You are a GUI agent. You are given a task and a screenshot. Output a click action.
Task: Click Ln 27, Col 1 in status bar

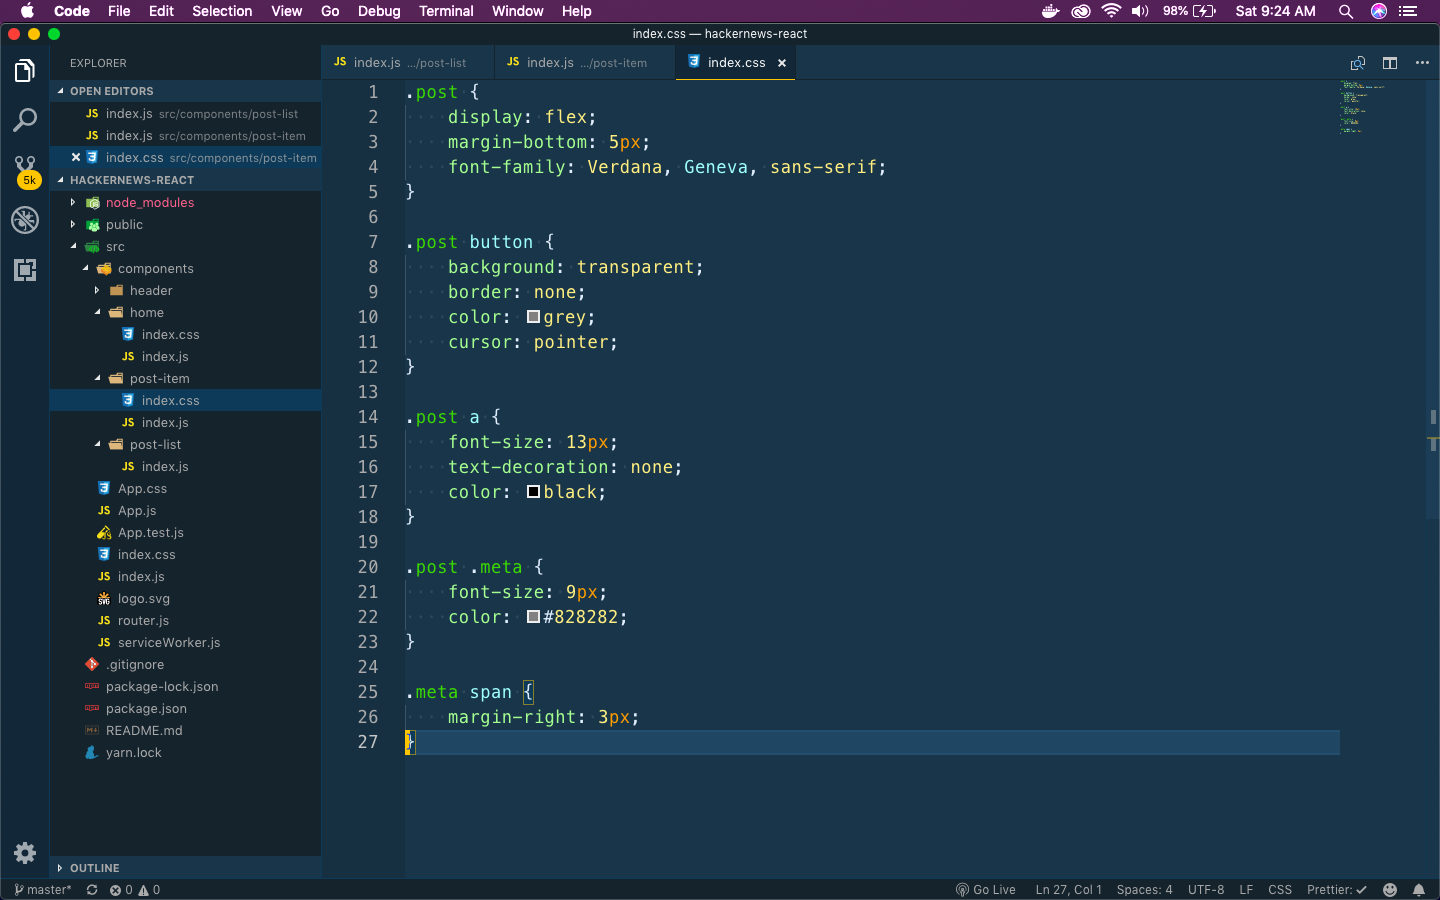coord(1068,890)
